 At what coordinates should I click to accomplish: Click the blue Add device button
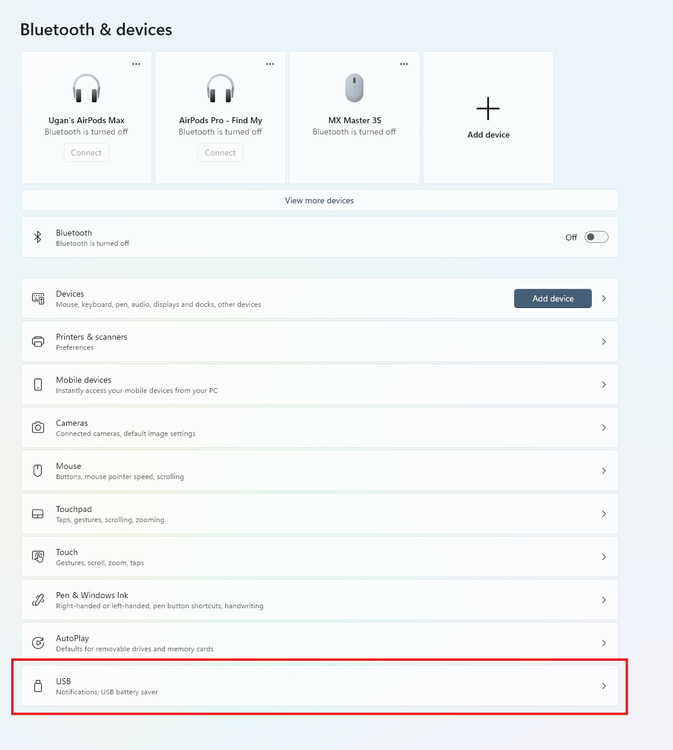coord(552,298)
